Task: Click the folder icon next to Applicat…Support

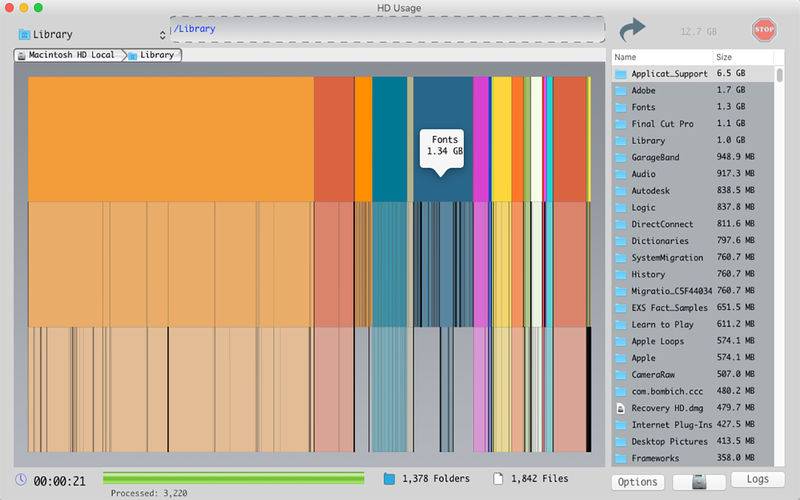Action: (x=620, y=74)
